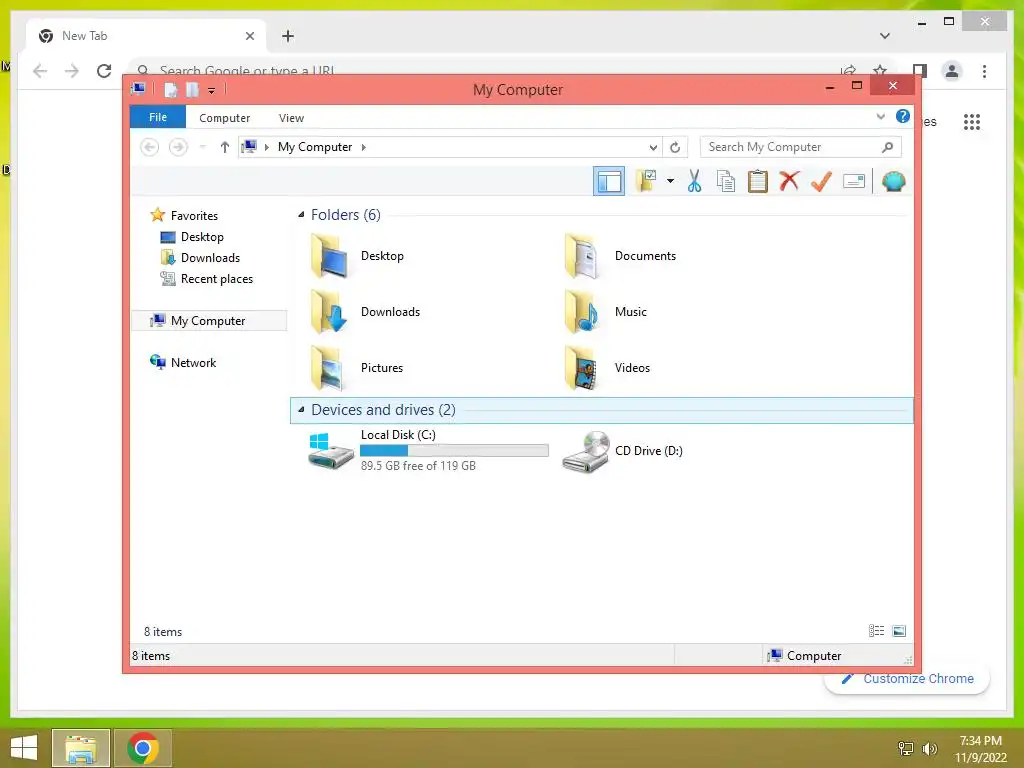Click the Customize Chrome button

907,679
